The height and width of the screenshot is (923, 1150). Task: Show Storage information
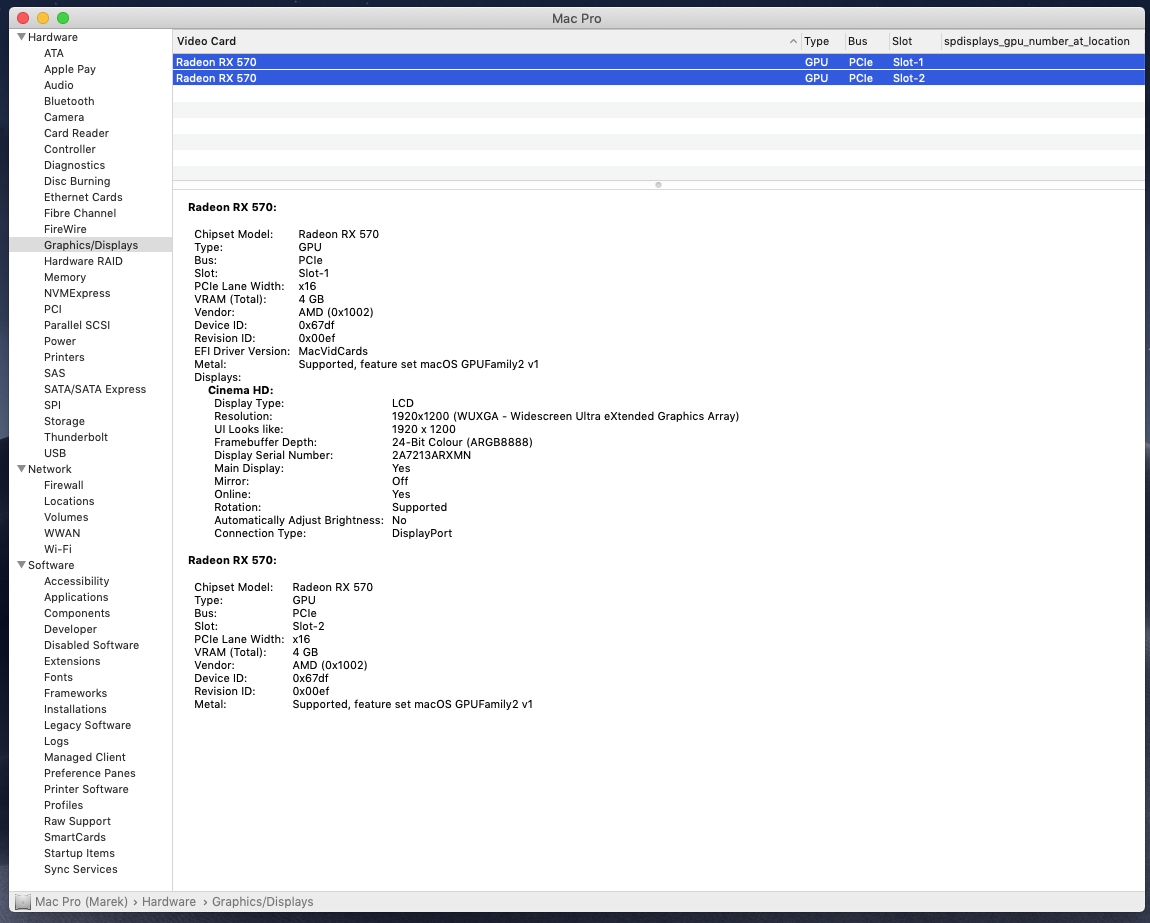click(64, 421)
